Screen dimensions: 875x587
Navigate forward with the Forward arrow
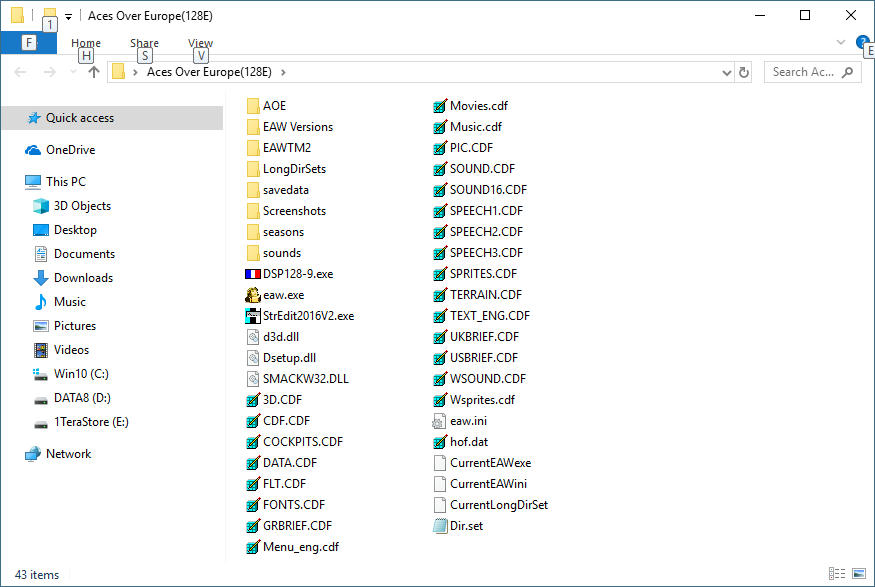point(50,72)
